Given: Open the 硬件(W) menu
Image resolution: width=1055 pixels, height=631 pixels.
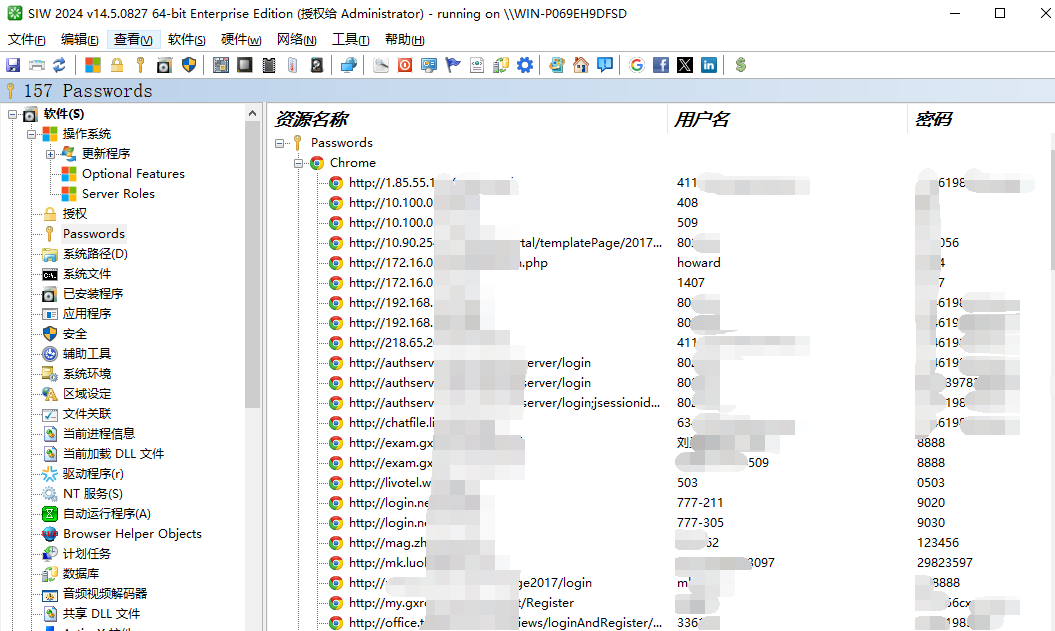Looking at the screenshot, I should click(240, 40).
